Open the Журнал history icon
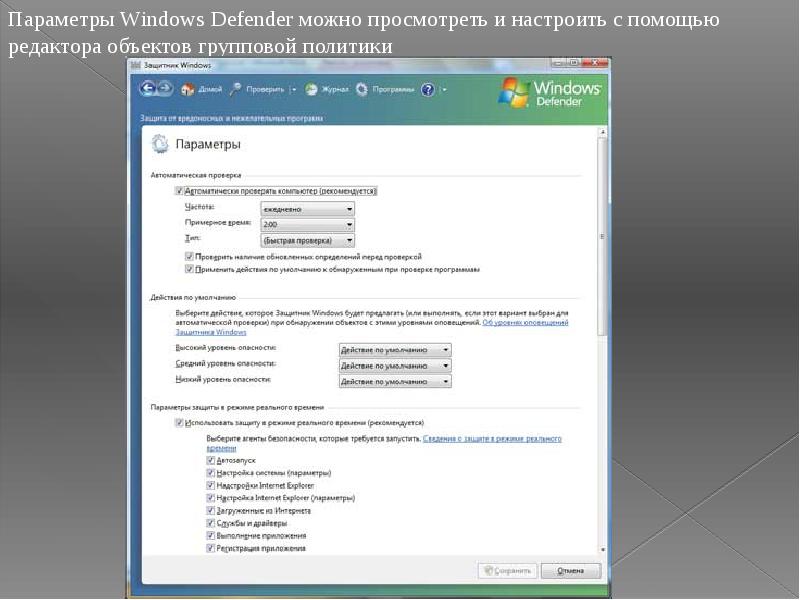This screenshot has height=600, width=800. (x=311, y=90)
